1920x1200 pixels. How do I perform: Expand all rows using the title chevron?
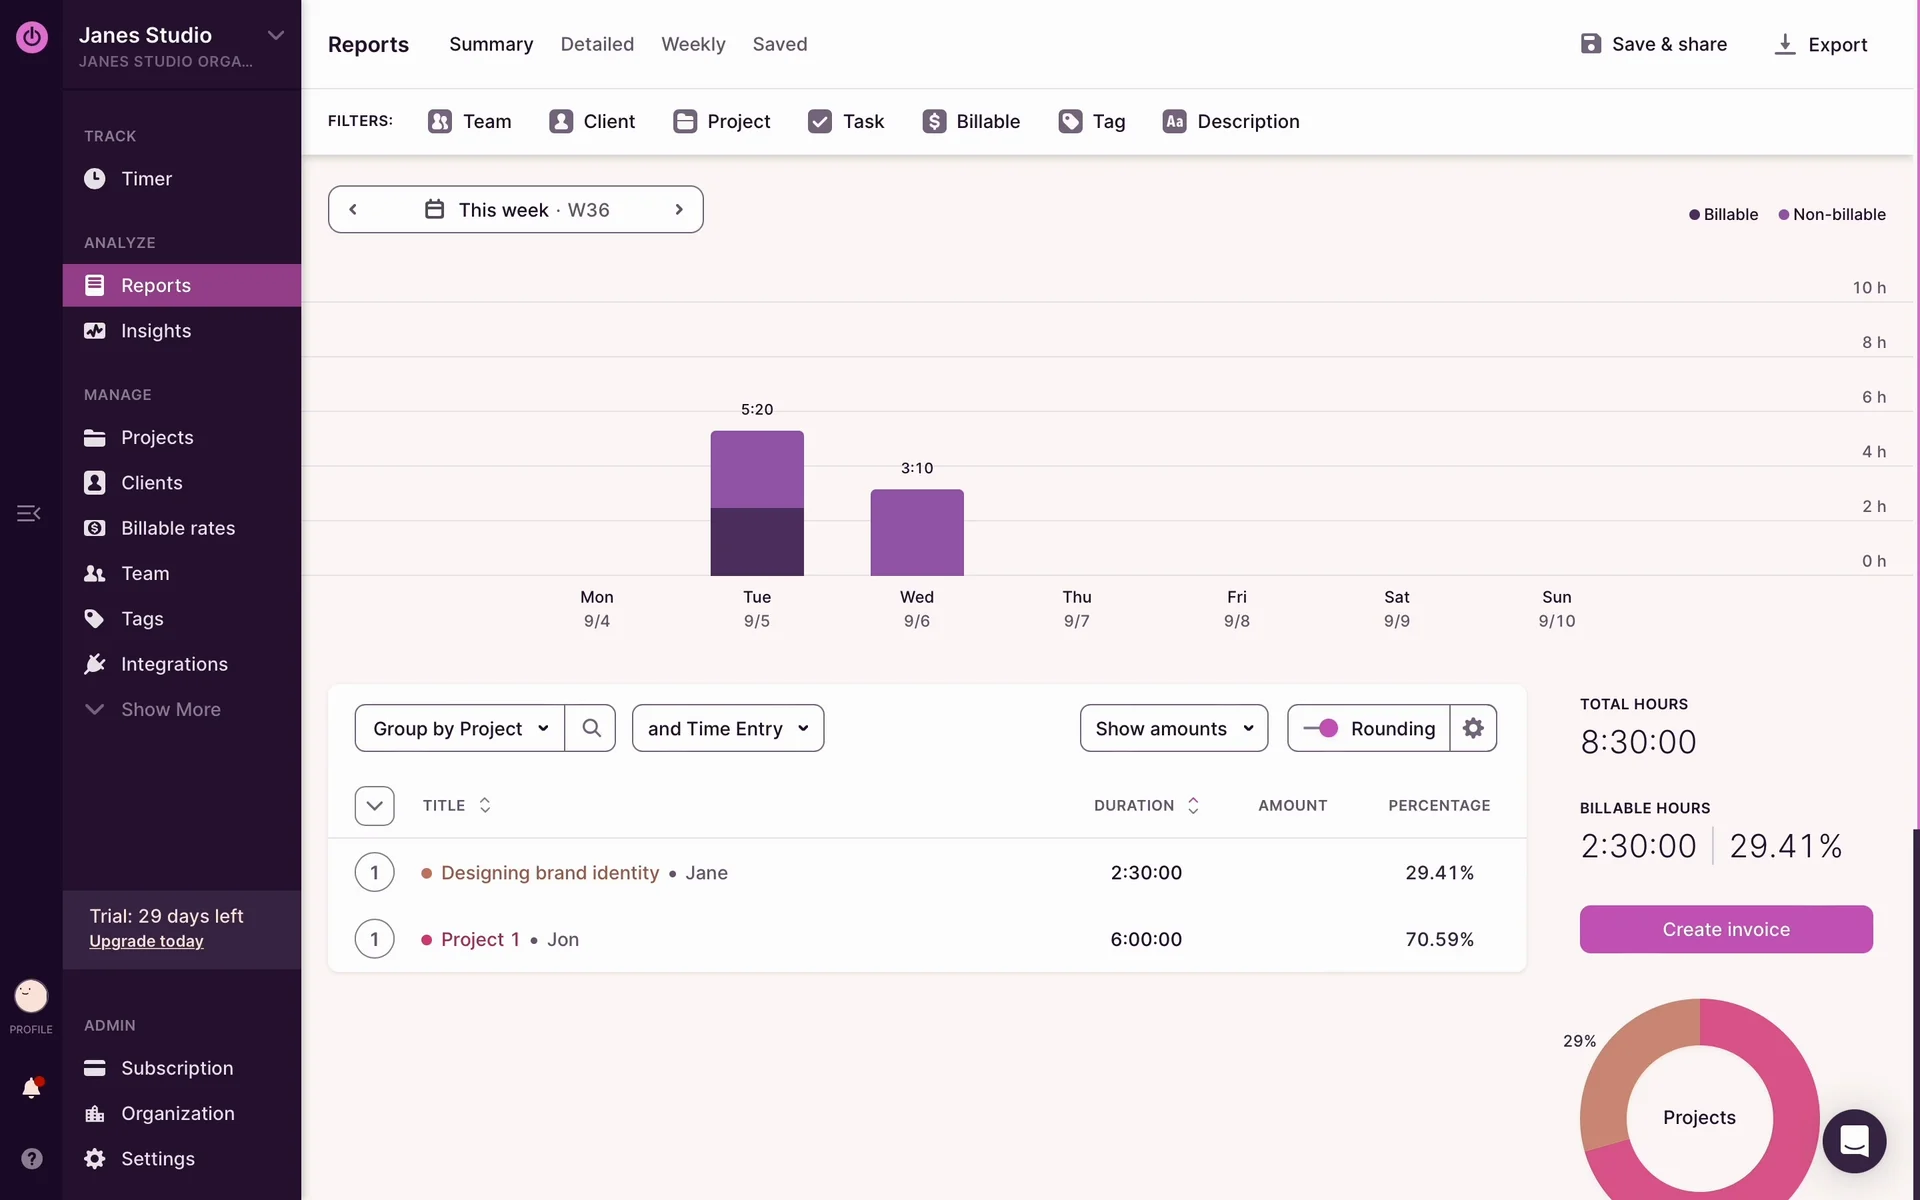click(374, 806)
